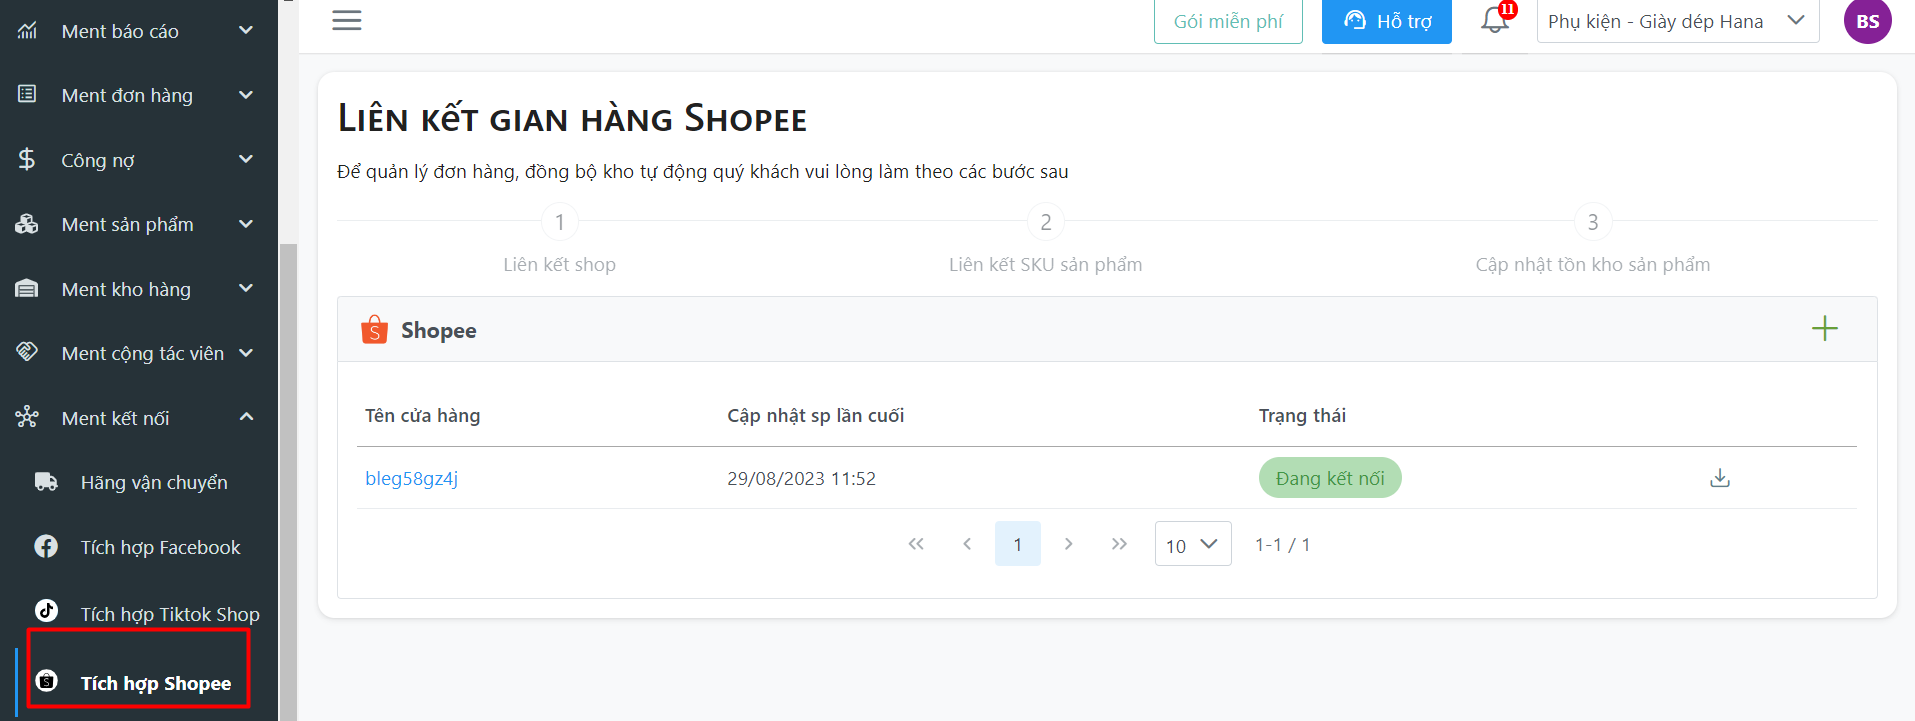1915x721 pixels.
Task: Click the sidebar vertical scrollbar
Action: pos(288,480)
